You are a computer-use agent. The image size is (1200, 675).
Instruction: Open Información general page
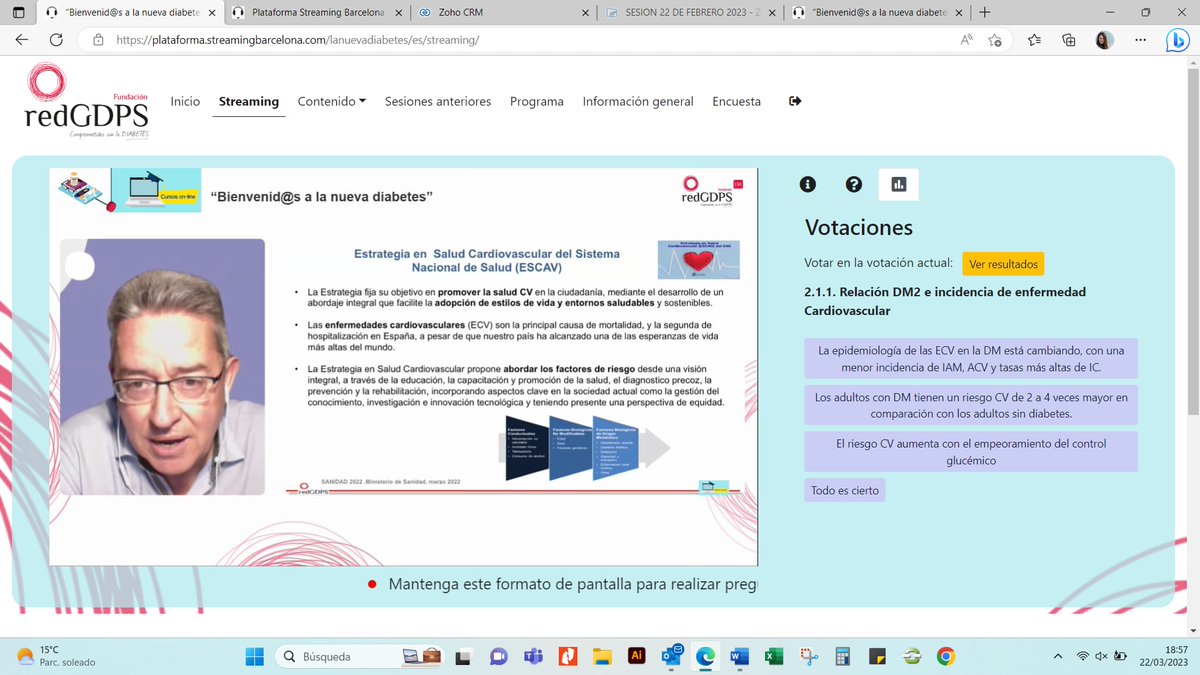(x=638, y=101)
